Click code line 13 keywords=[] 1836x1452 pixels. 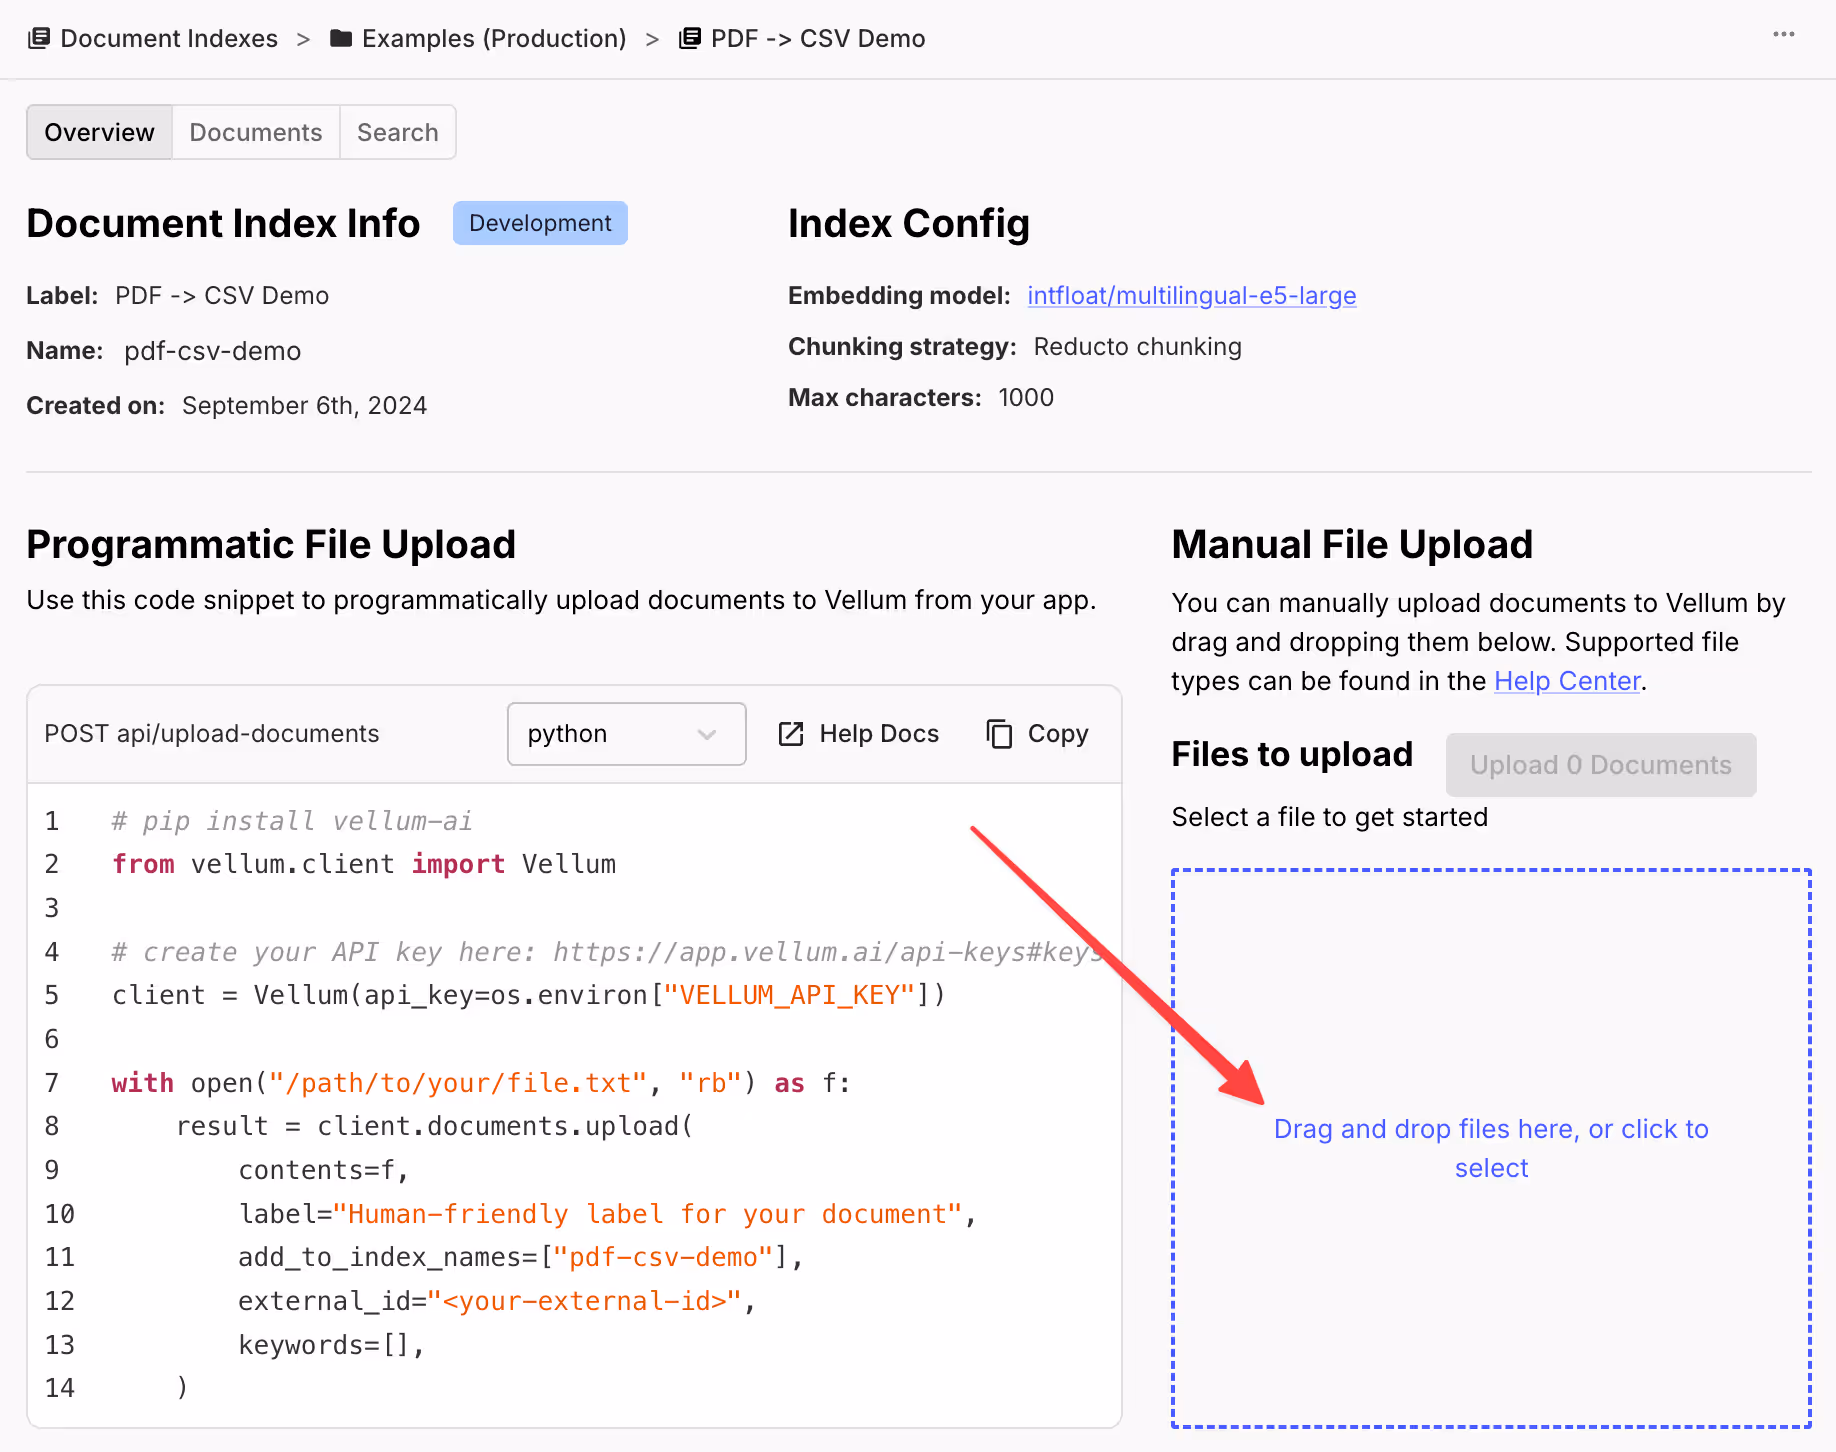pyautogui.click(x=331, y=1345)
